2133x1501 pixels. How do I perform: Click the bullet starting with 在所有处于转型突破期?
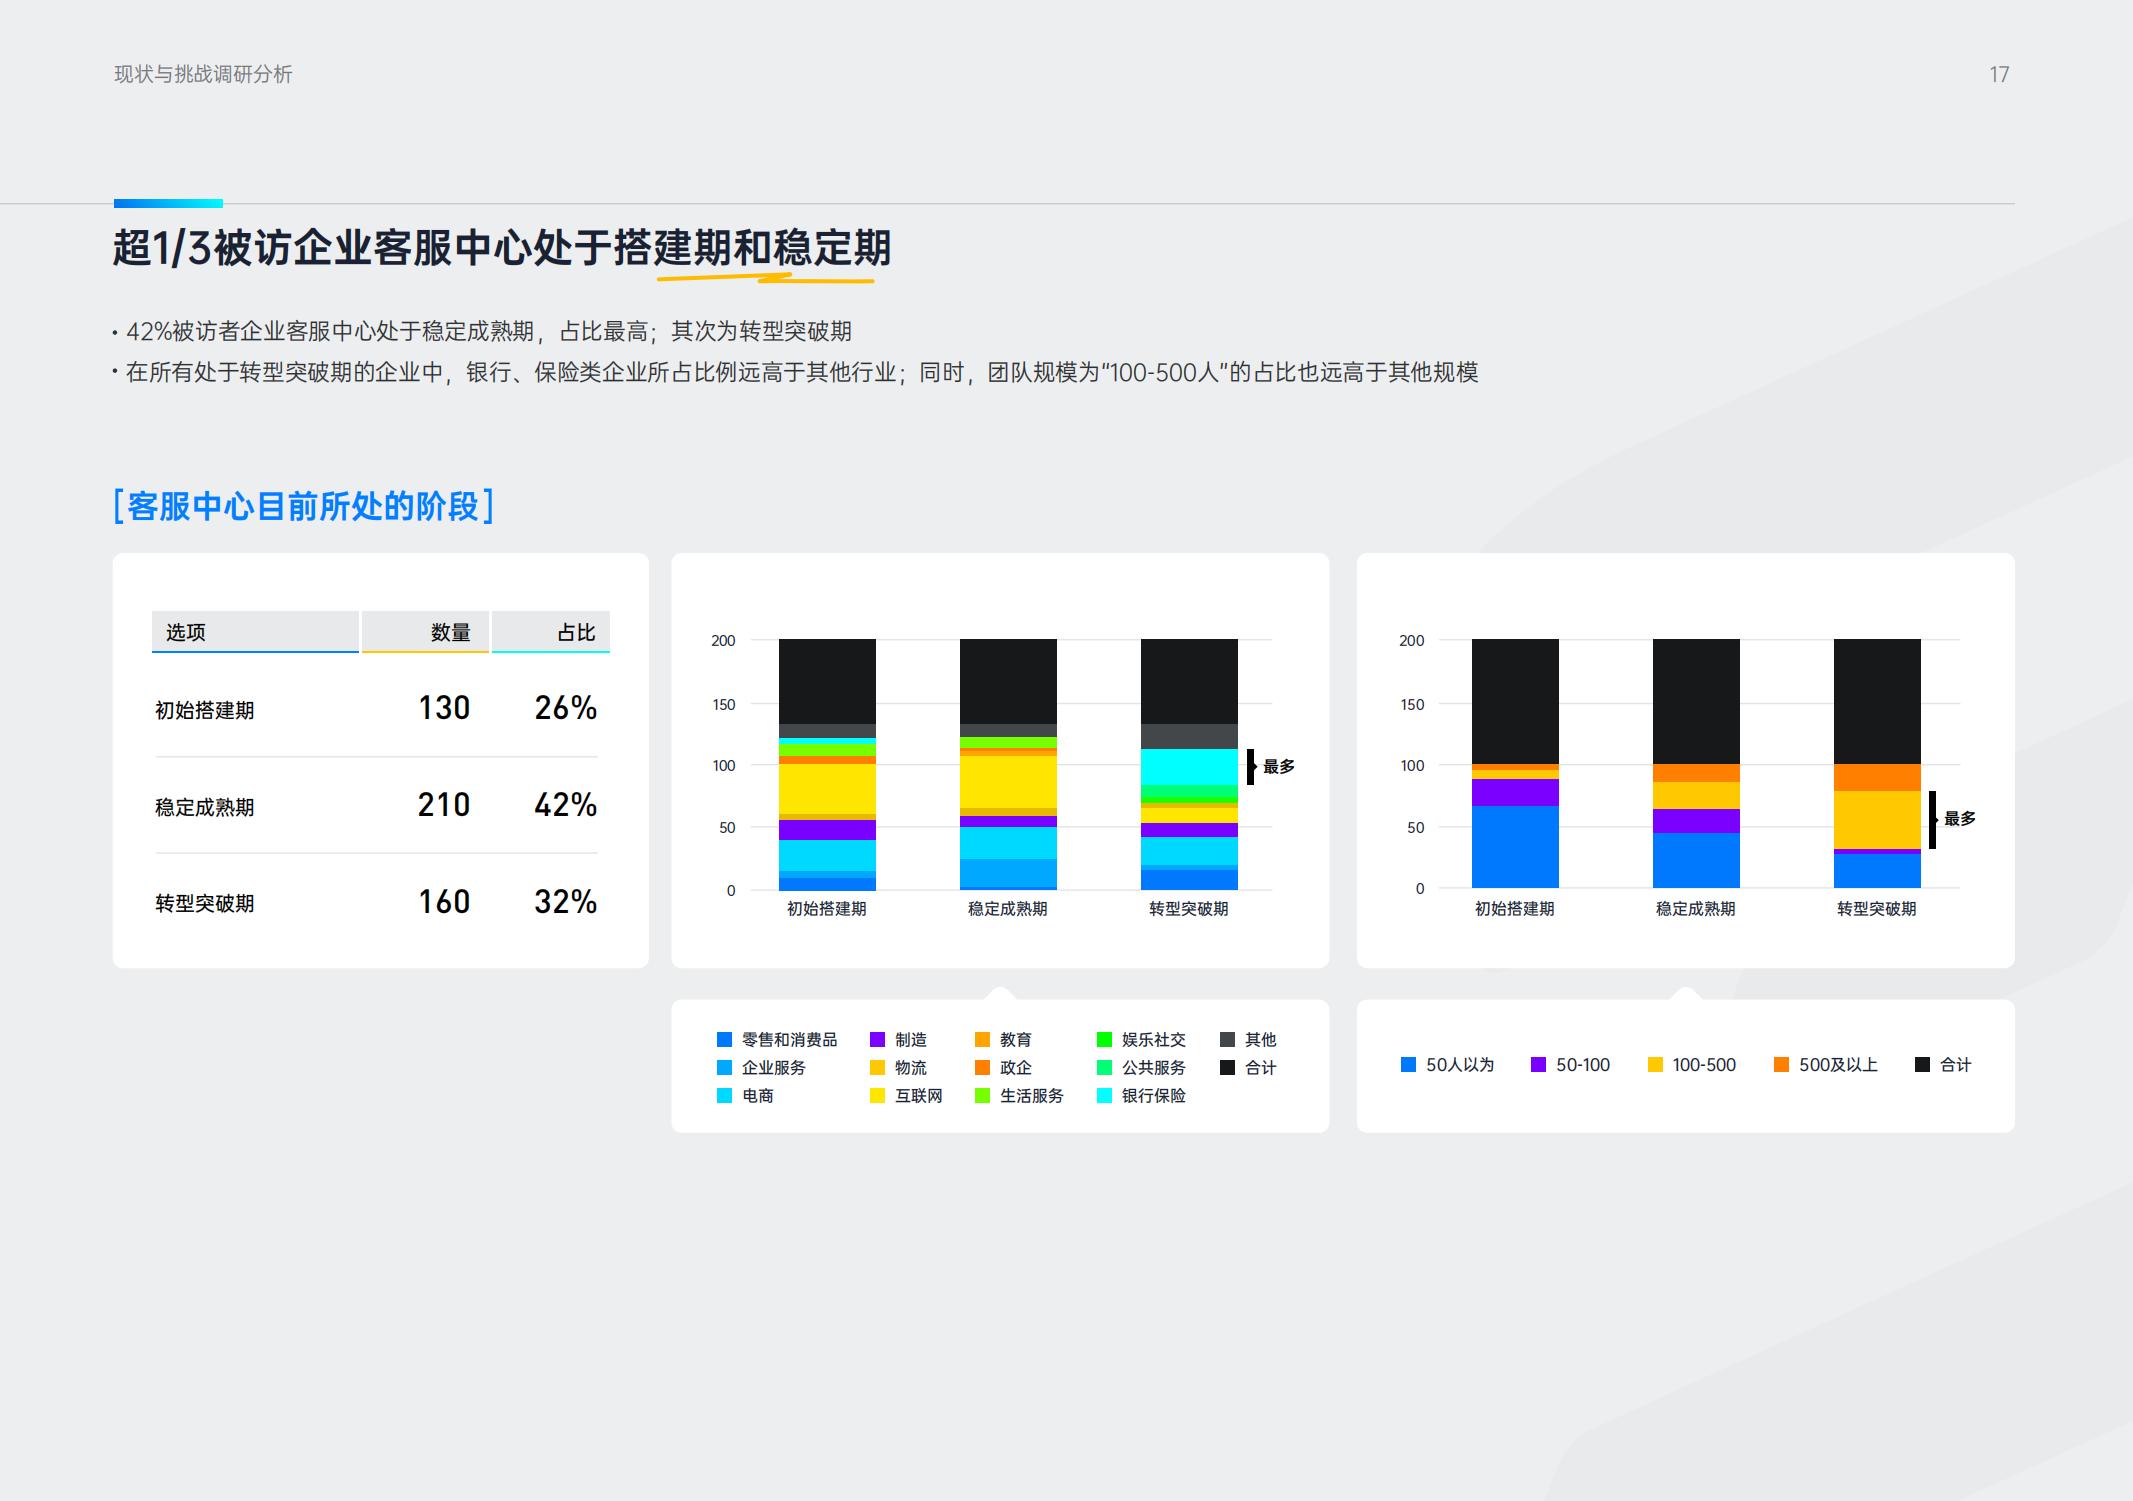point(795,372)
